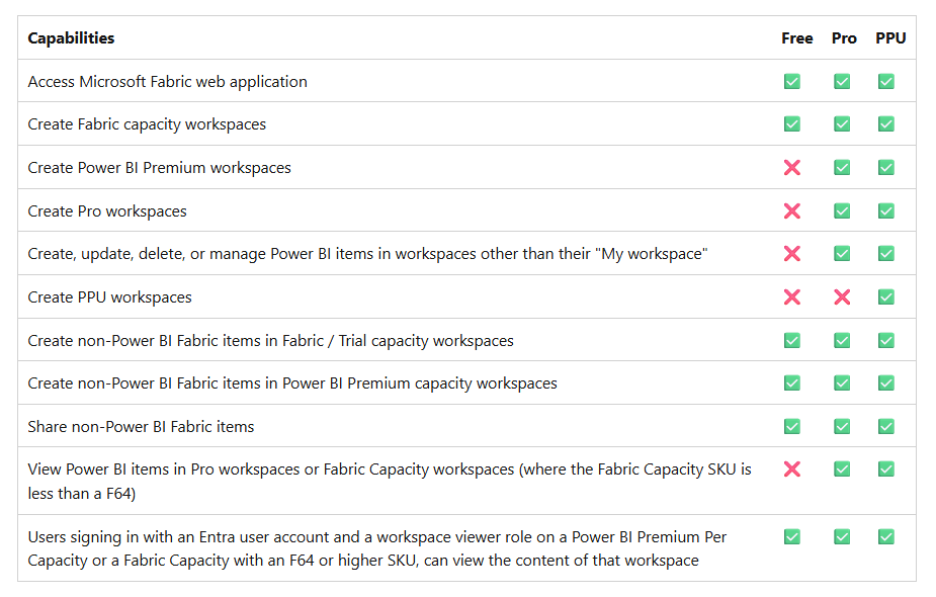This screenshot has height=597, width=936.
Task: Click the Share non-Power BI Fabric items text
Action: pos(141,426)
